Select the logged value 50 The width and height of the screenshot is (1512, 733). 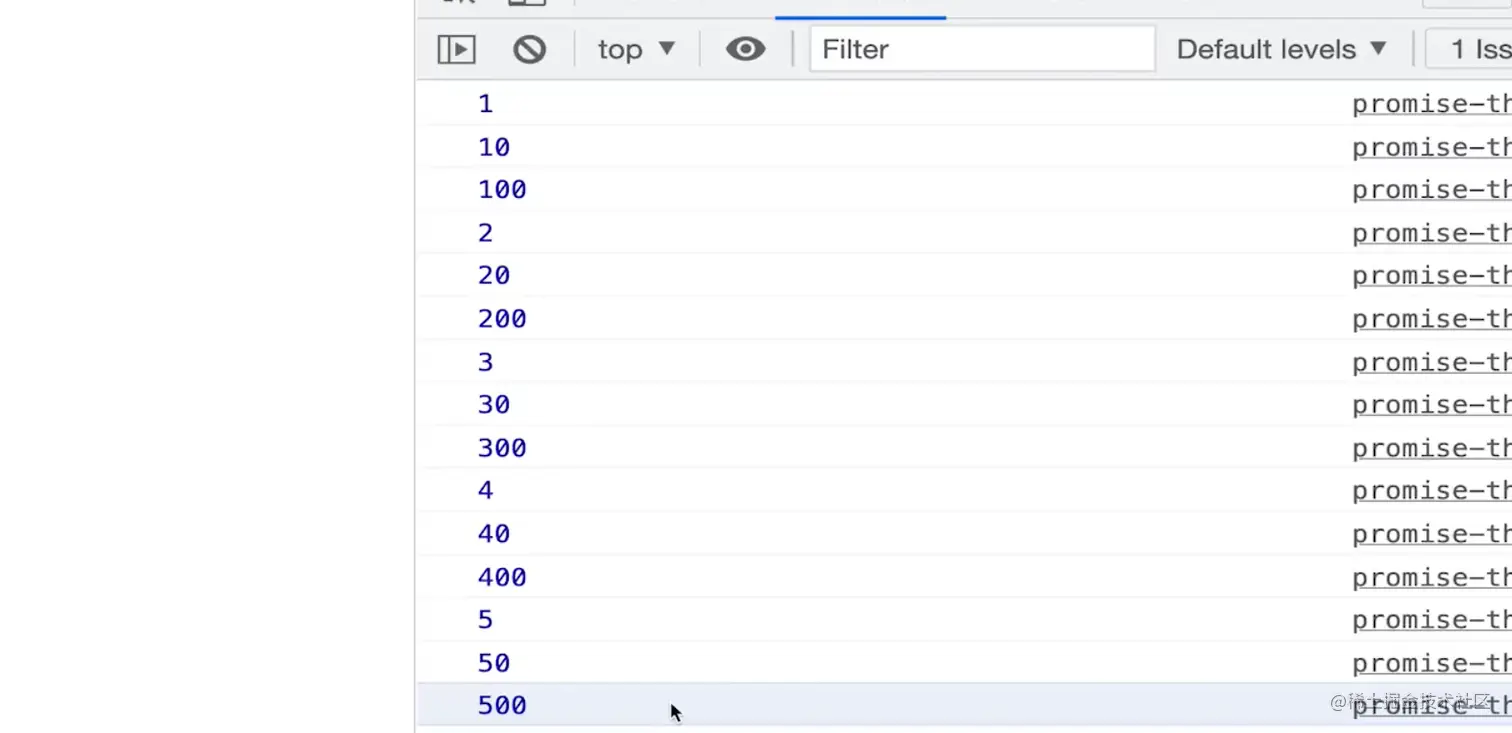point(494,663)
